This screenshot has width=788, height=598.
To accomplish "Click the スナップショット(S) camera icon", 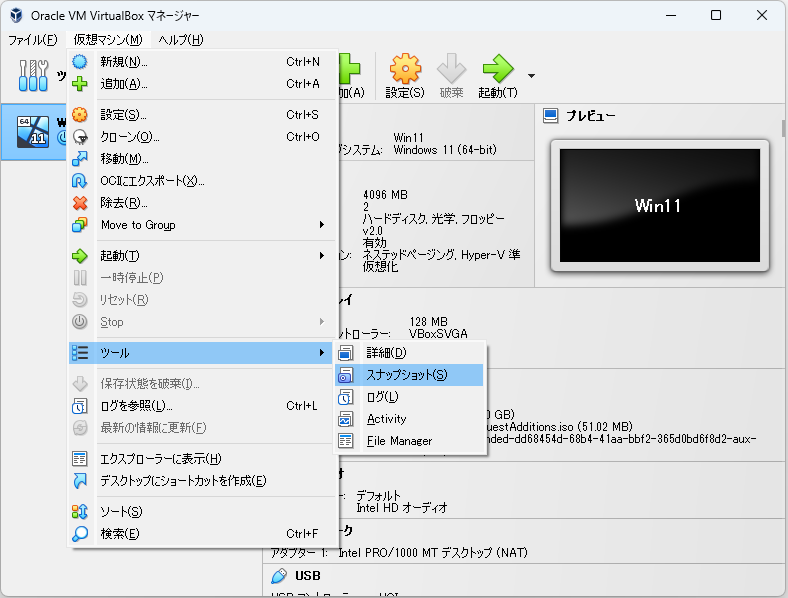I will (345, 375).
